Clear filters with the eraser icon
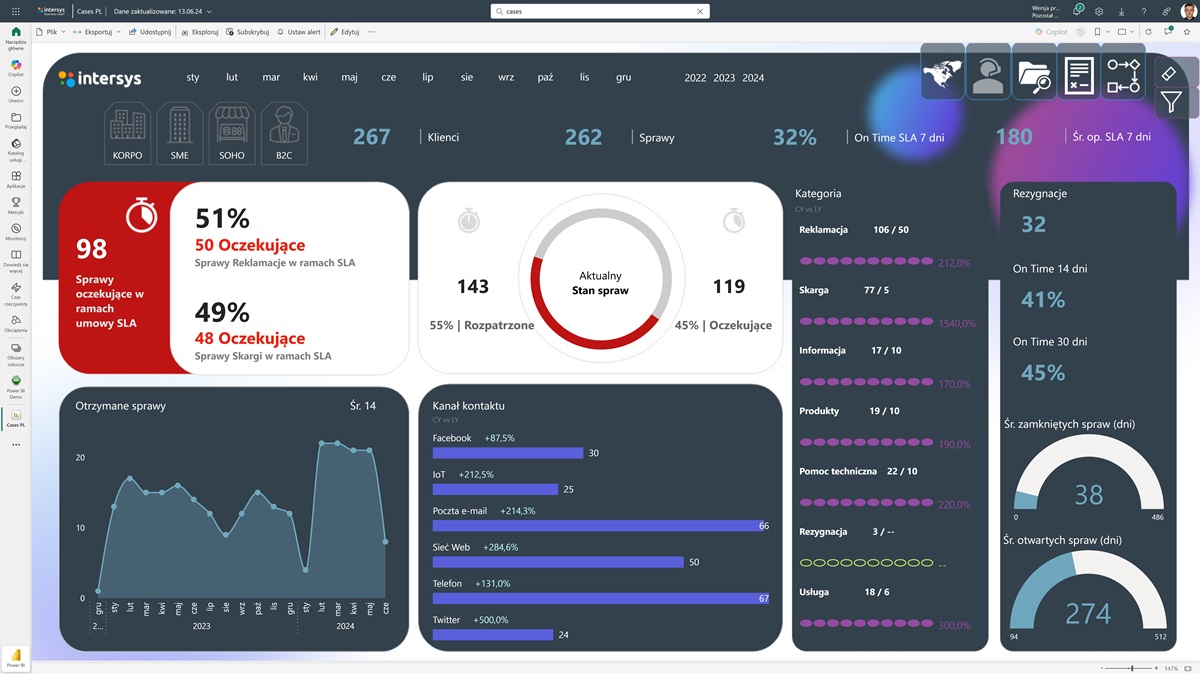 (1171, 72)
